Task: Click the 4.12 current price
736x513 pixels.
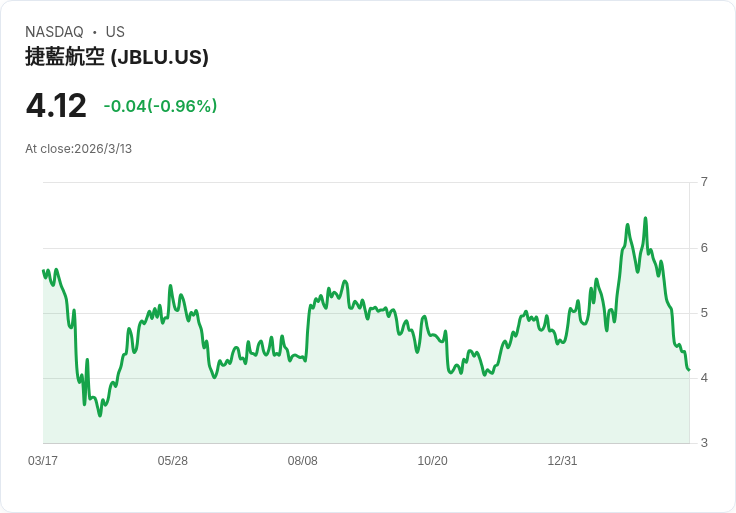Action: click(56, 106)
